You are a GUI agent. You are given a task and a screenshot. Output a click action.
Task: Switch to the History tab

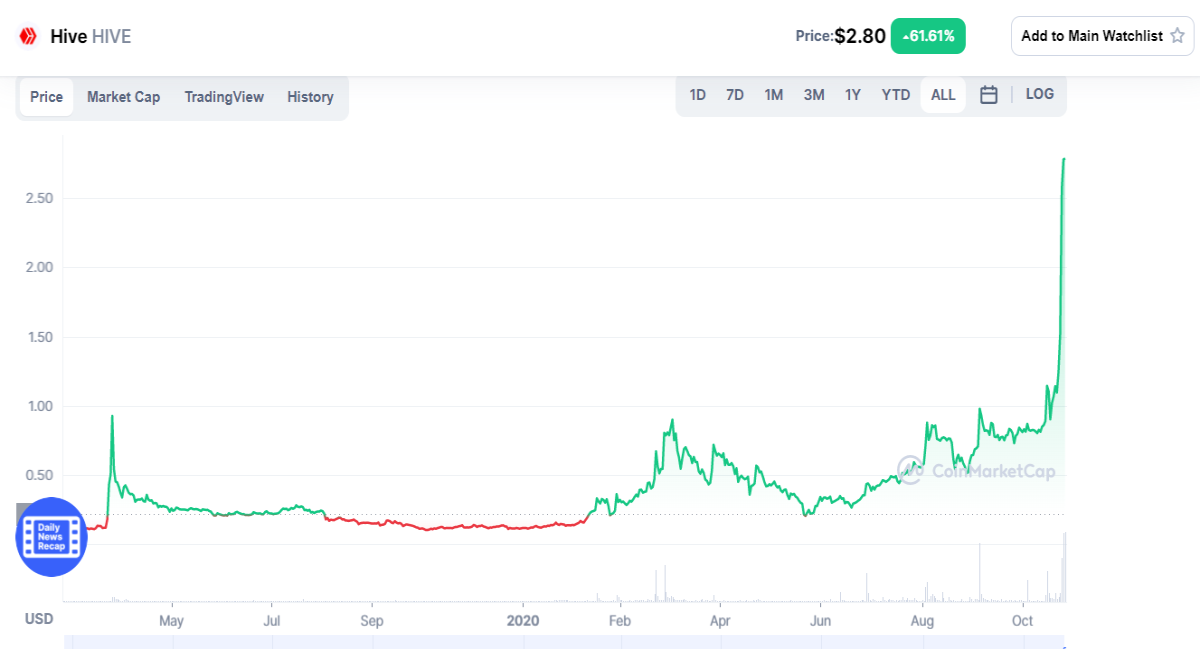click(310, 97)
